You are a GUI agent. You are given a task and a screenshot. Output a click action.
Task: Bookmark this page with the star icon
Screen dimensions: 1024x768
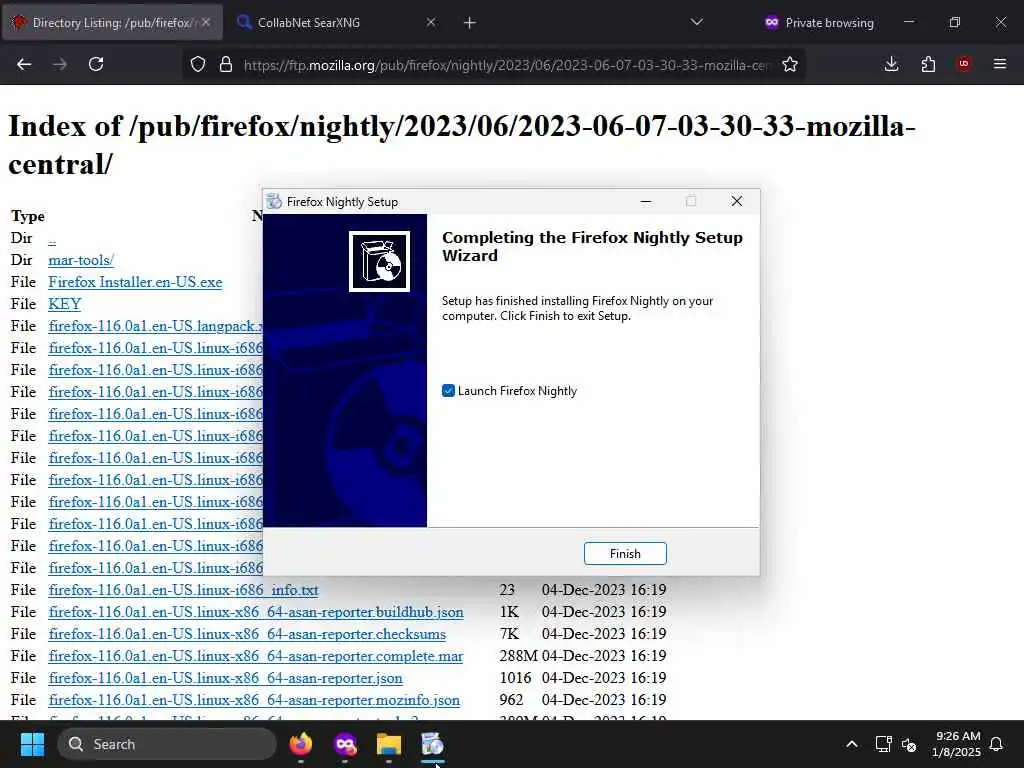(790, 64)
